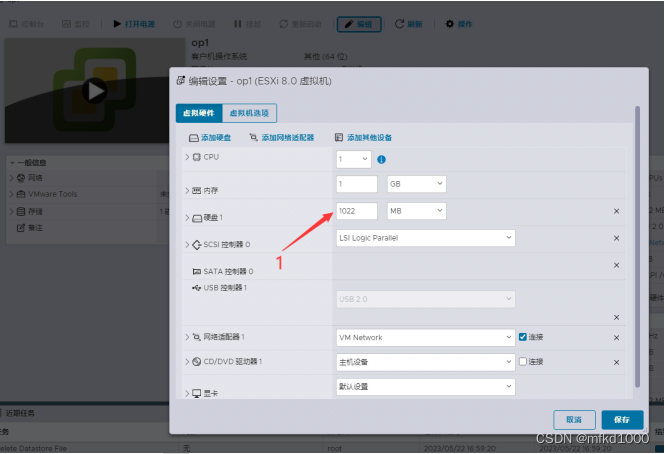Expand VMware Tools in background panel

(x=11, y=194)
